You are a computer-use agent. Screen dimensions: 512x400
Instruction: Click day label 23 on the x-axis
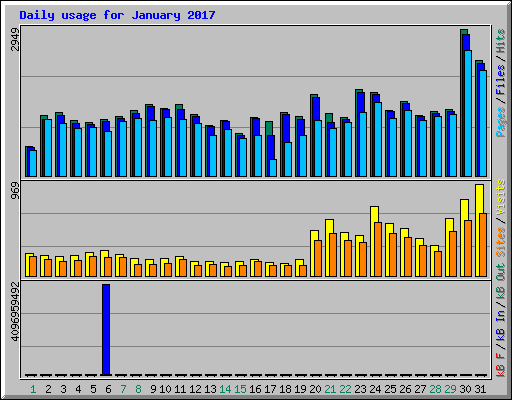tap(360, 389)
